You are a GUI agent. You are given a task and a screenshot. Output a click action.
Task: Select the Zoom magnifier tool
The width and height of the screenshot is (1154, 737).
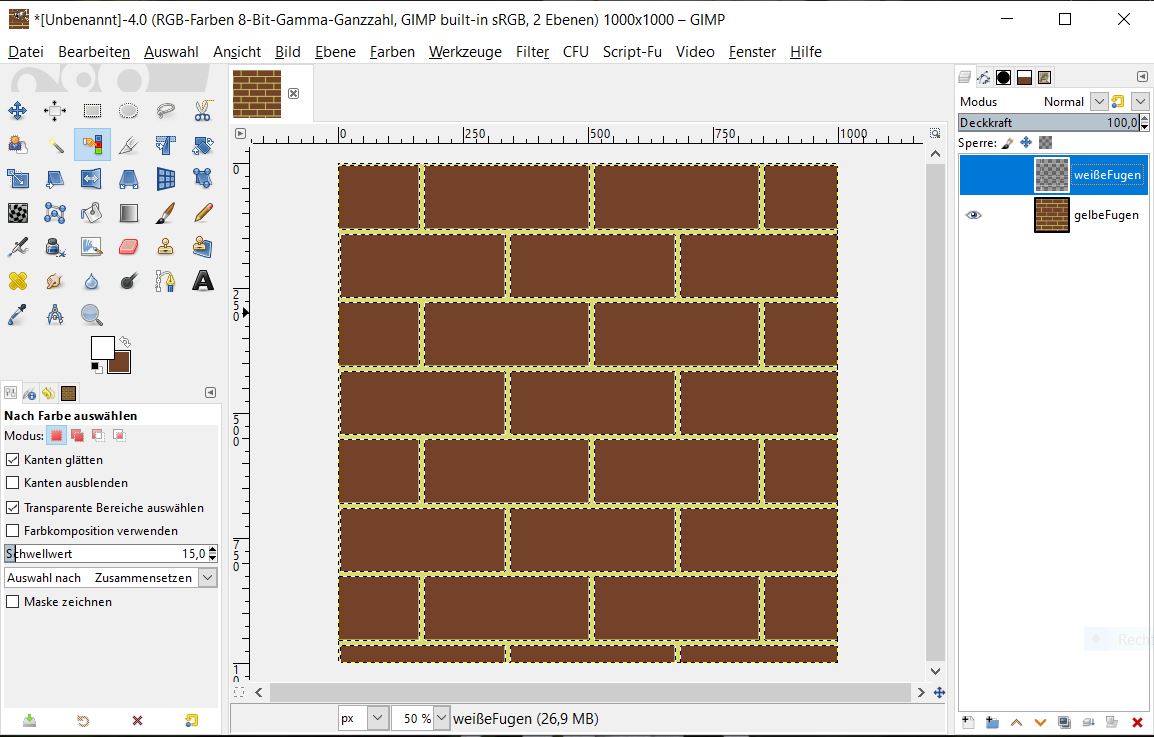point(92,314)
